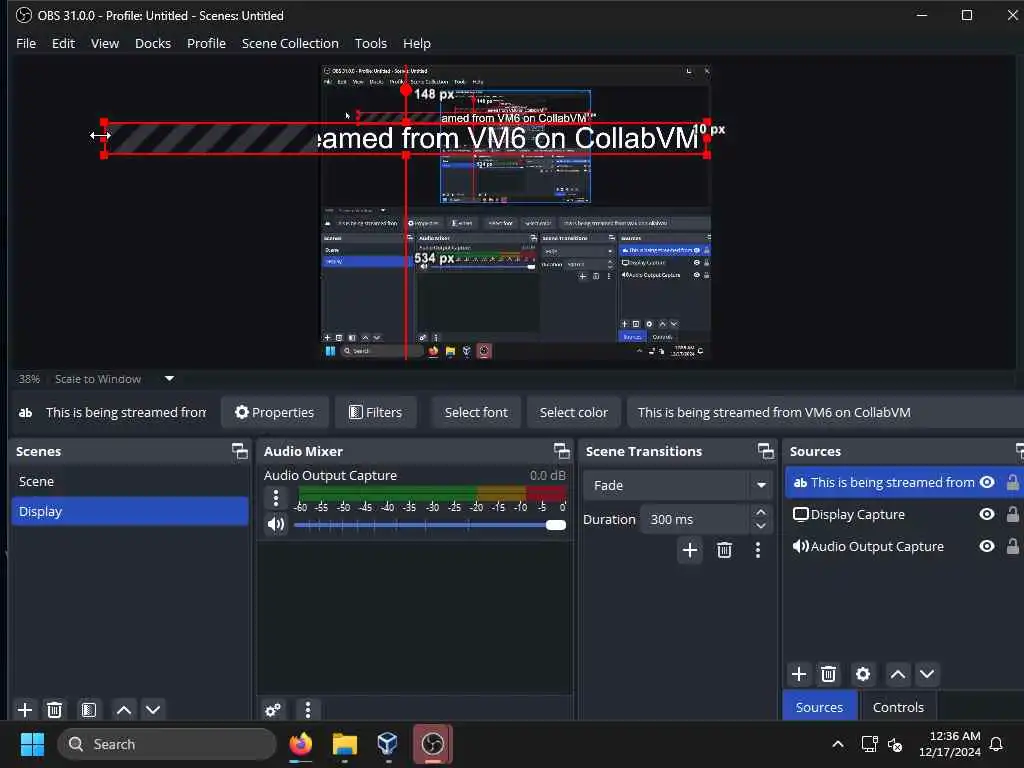1024x768 pixels.
Task: Mute Audio Output Capture speaker icon
Action: point(276,524)
